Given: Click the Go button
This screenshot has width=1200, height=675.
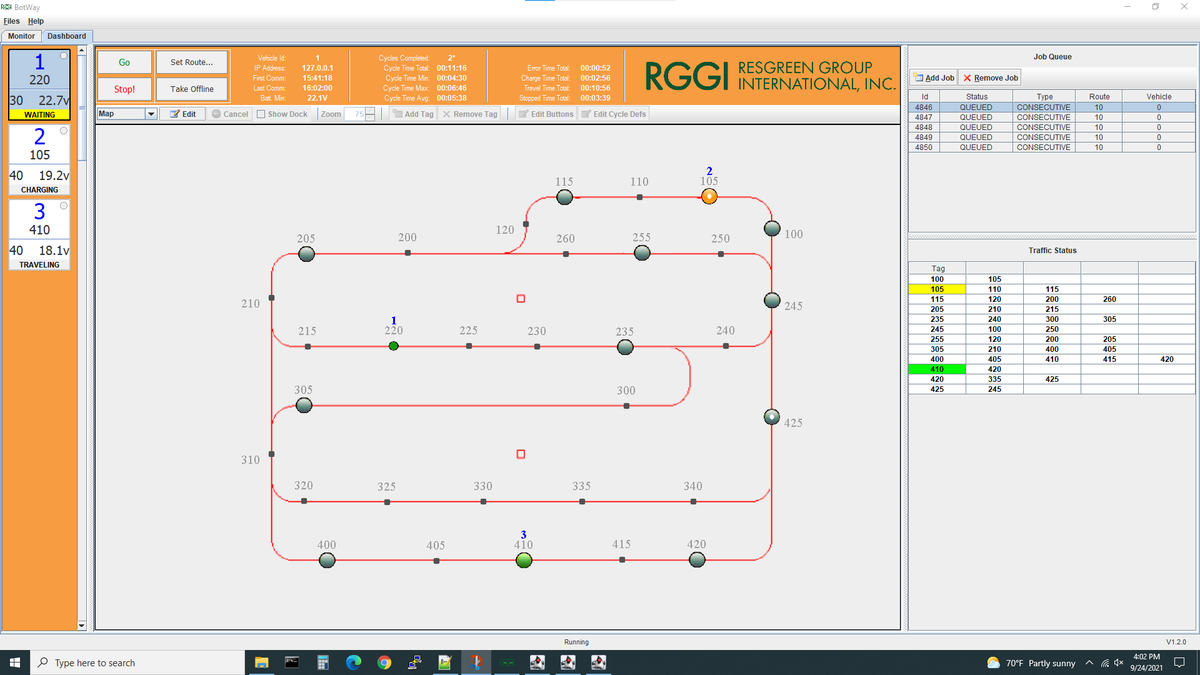Looking at the screenshot, I should coord(124,62).
